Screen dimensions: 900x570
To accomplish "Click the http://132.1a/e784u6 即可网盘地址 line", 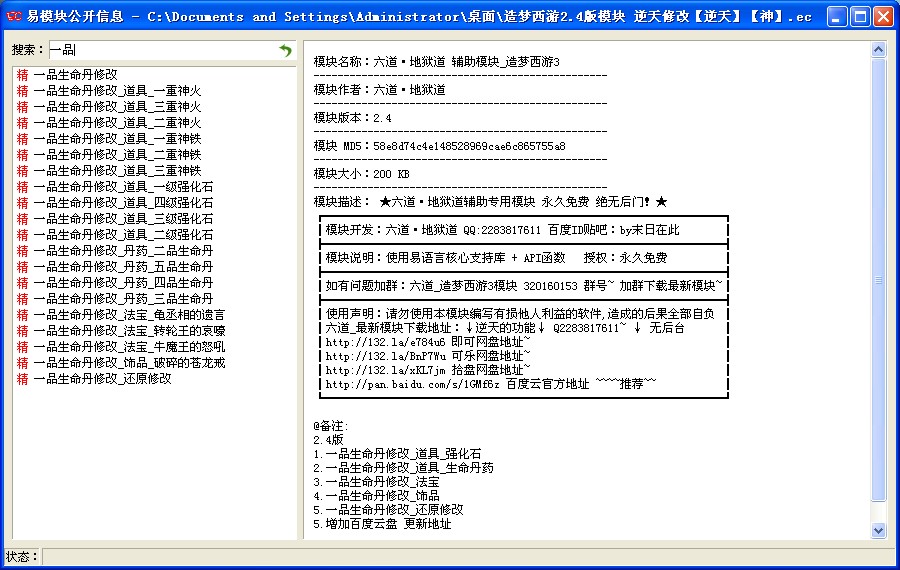I will pos(428,342).
